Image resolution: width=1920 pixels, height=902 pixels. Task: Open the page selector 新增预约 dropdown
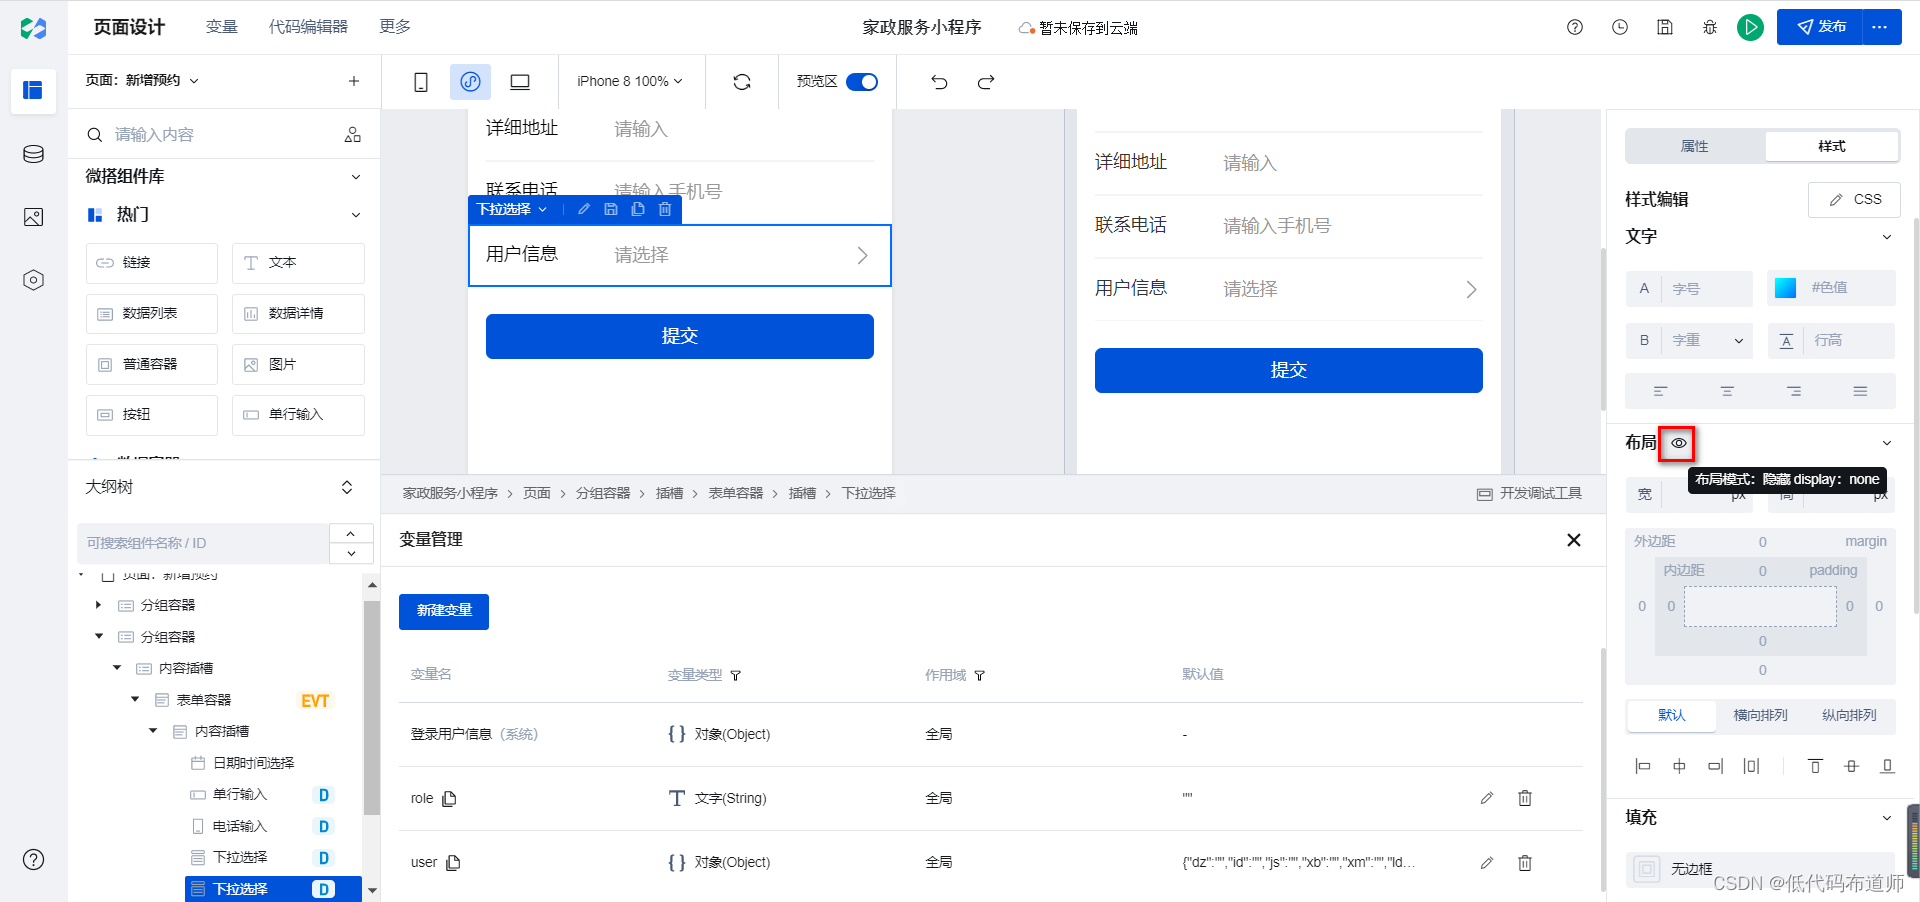142,81
